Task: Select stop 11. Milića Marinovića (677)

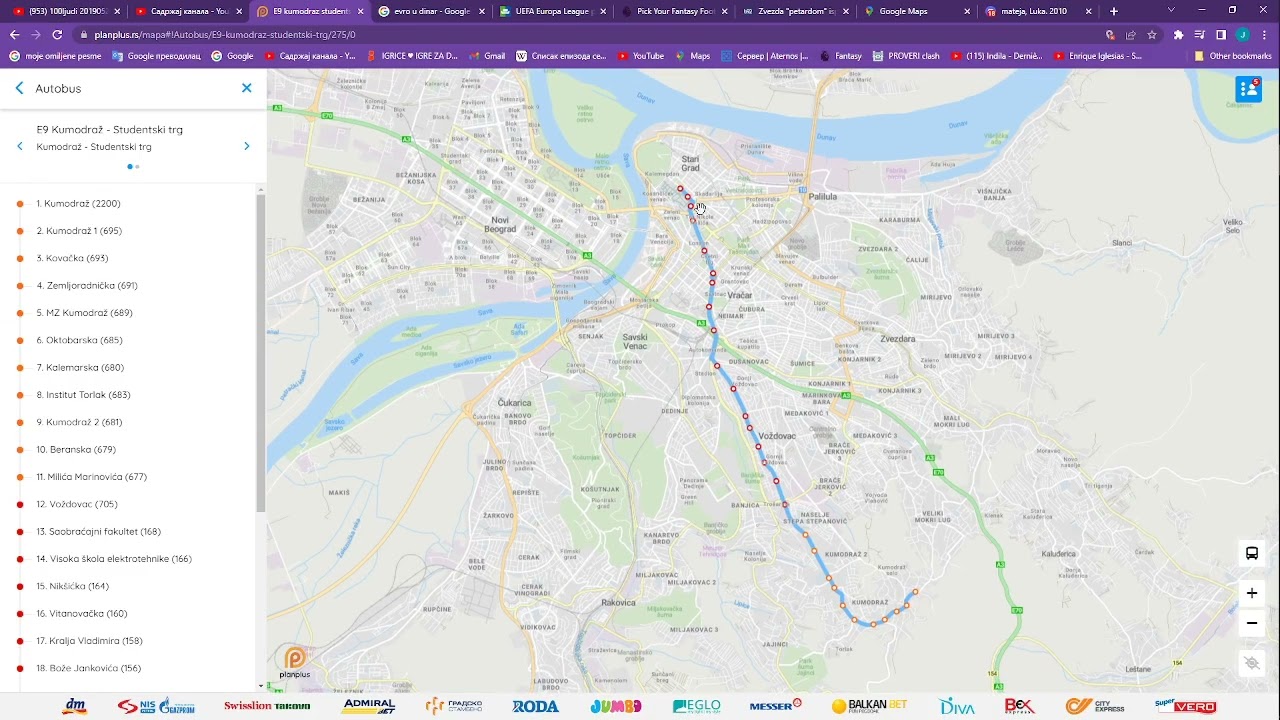Action: pyautogui.click(x=91, y=477)
